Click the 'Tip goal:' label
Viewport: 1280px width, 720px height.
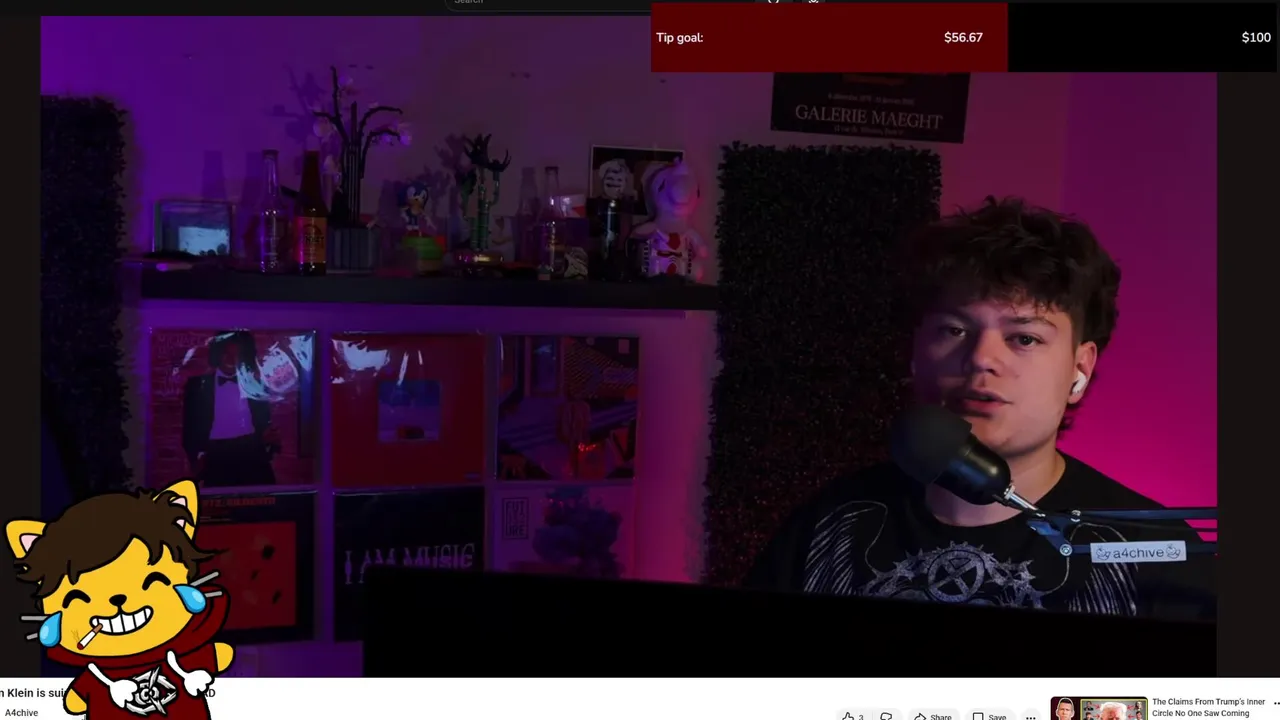point(680,38)
